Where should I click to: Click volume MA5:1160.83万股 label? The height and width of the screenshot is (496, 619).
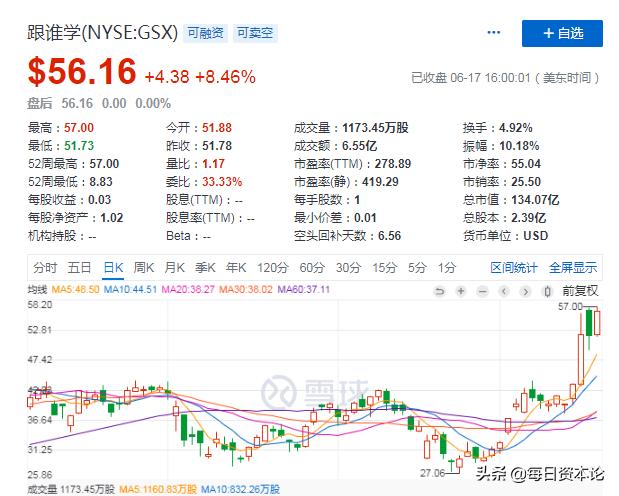coord(158,490)
